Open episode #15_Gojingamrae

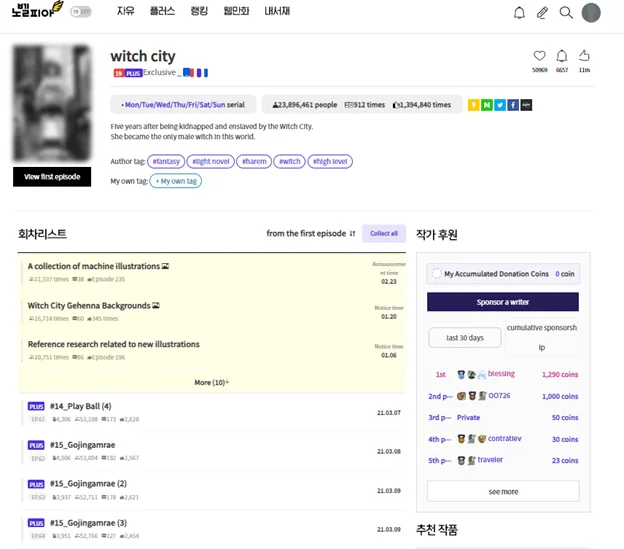click(x=82, y=445)
